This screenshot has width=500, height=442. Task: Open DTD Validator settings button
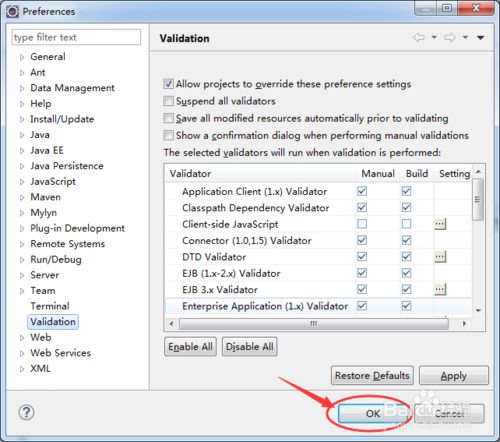440,257
